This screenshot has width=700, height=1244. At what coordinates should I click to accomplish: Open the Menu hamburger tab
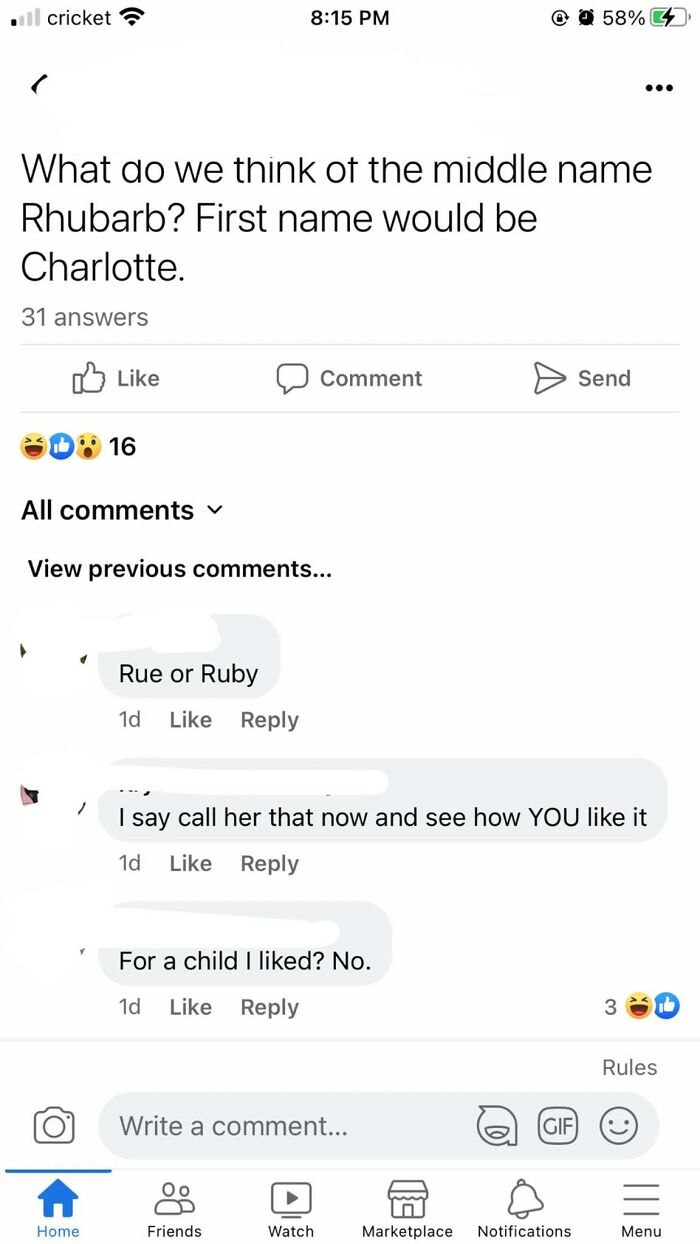pos(641,1208)
